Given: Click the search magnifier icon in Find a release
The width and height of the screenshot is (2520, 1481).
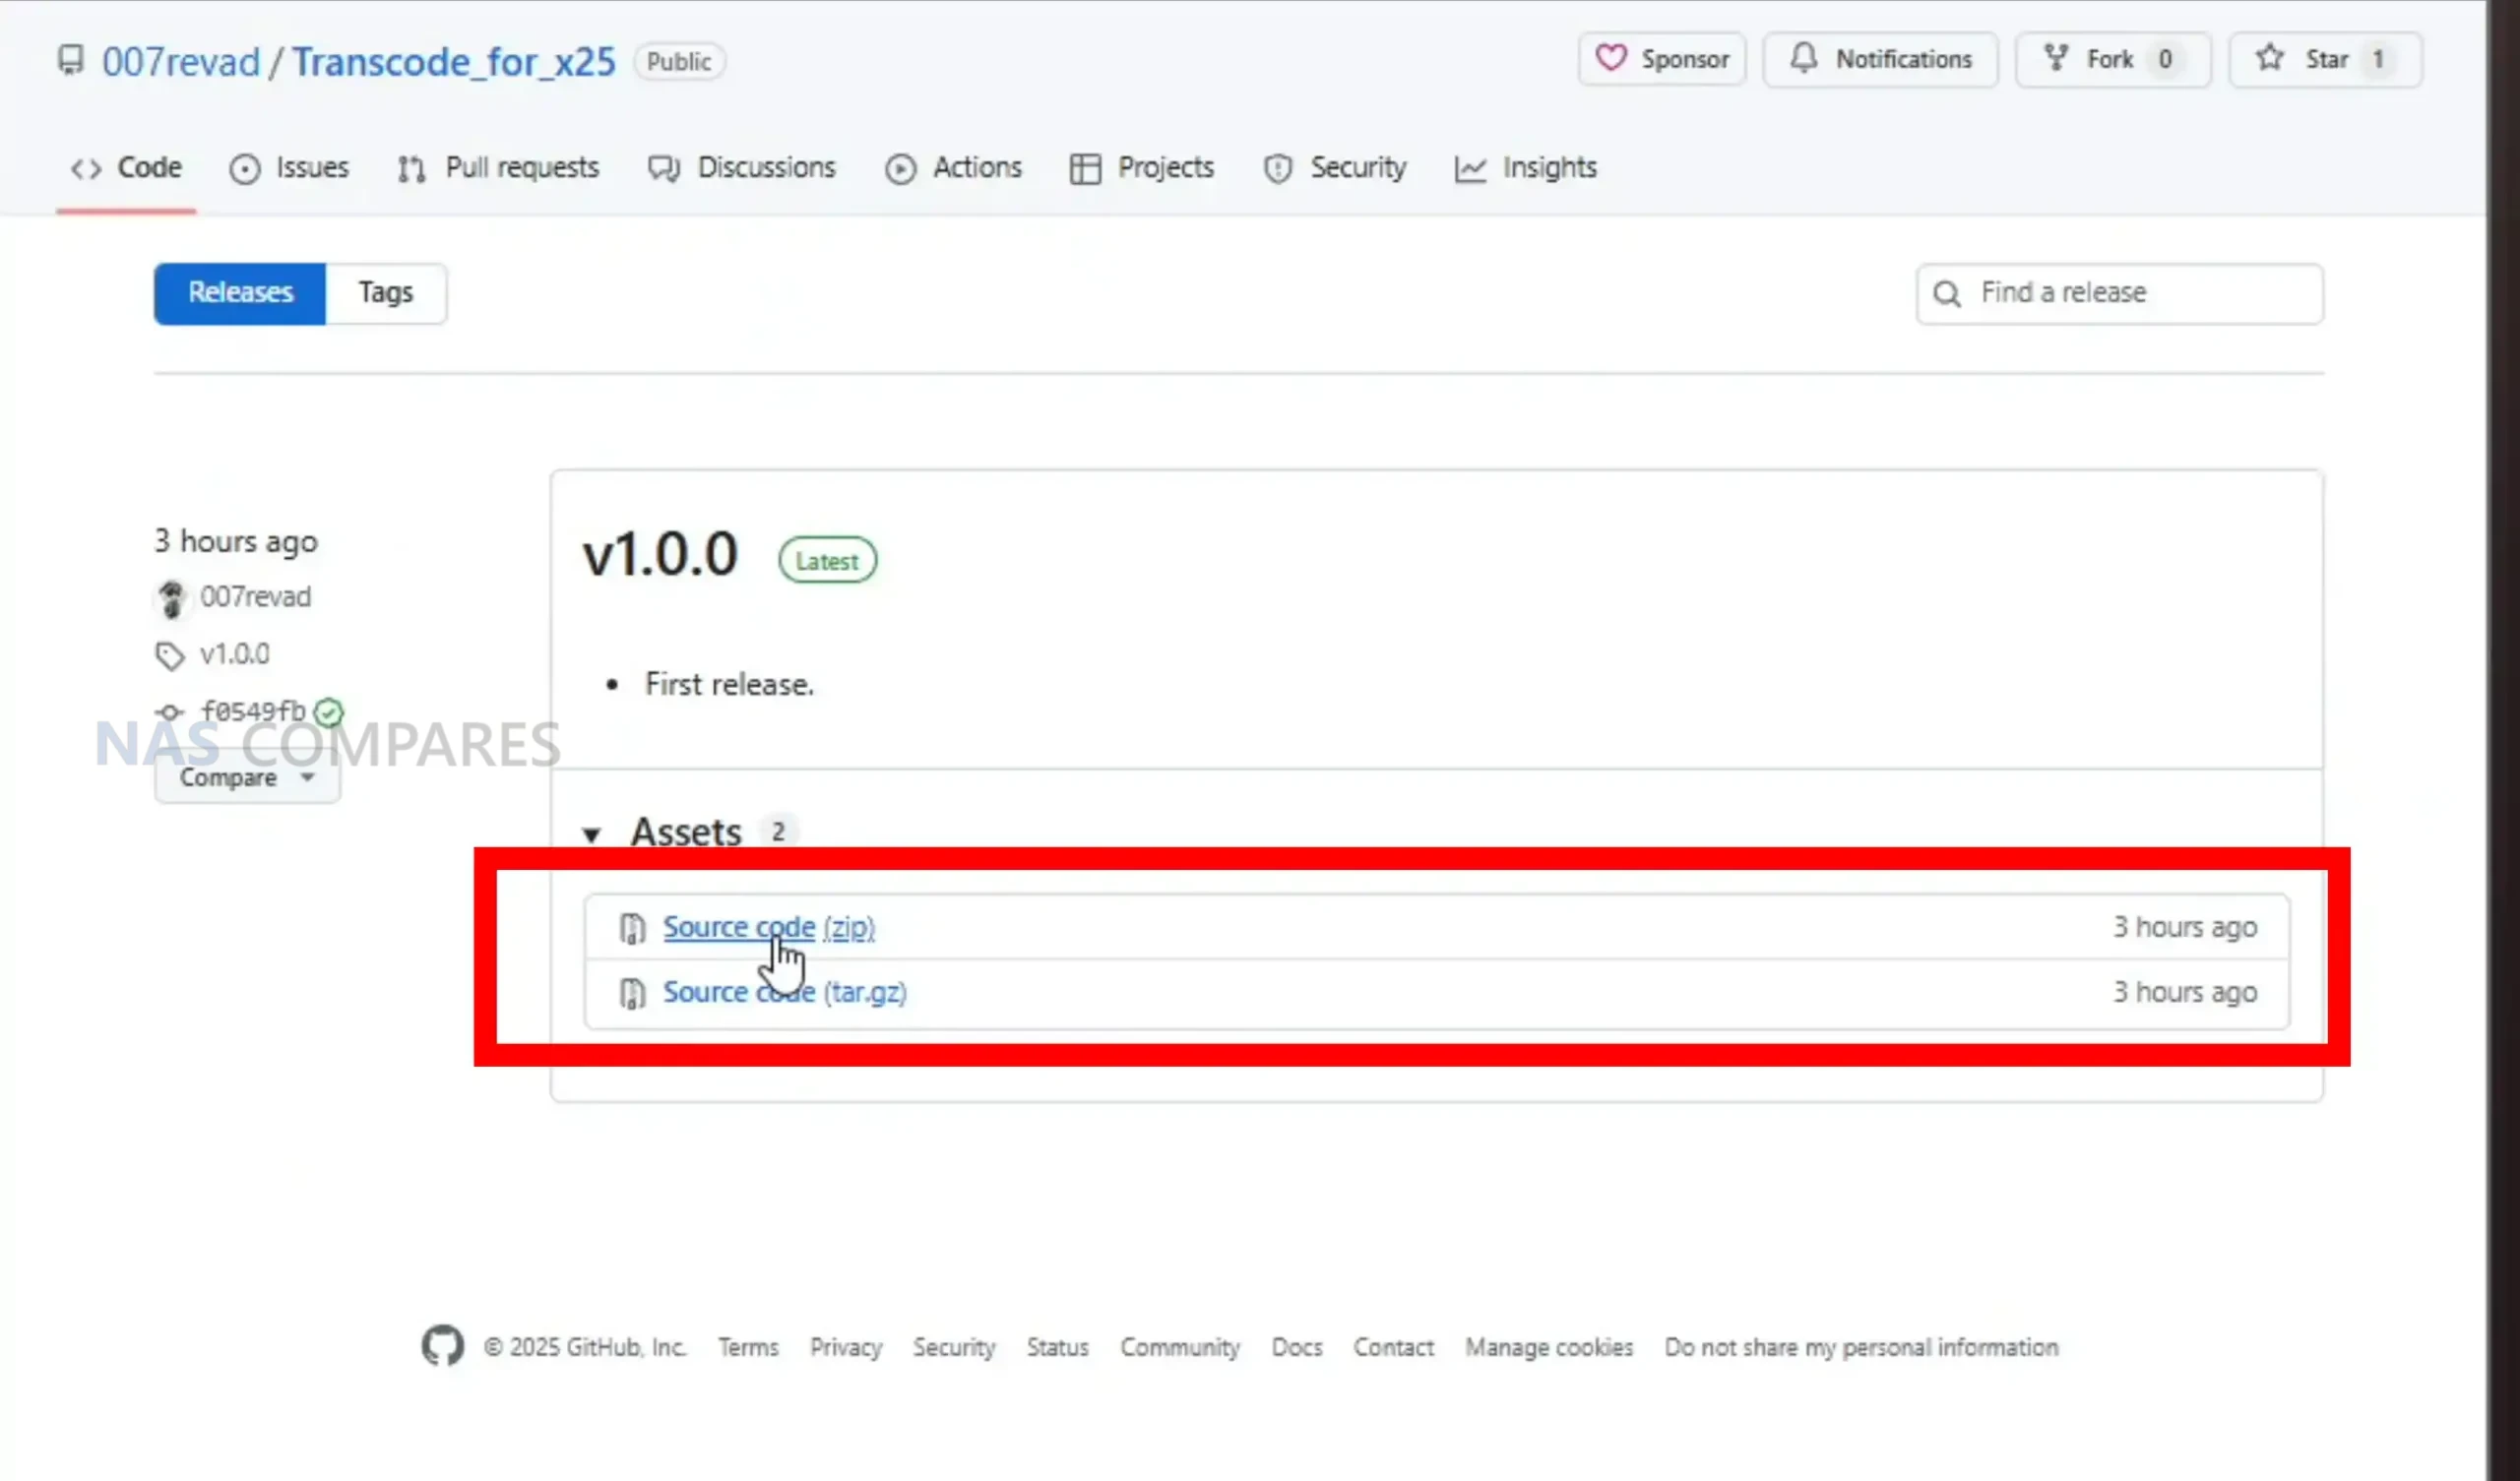Looking at the screenshot, I should click(1946, 294).
